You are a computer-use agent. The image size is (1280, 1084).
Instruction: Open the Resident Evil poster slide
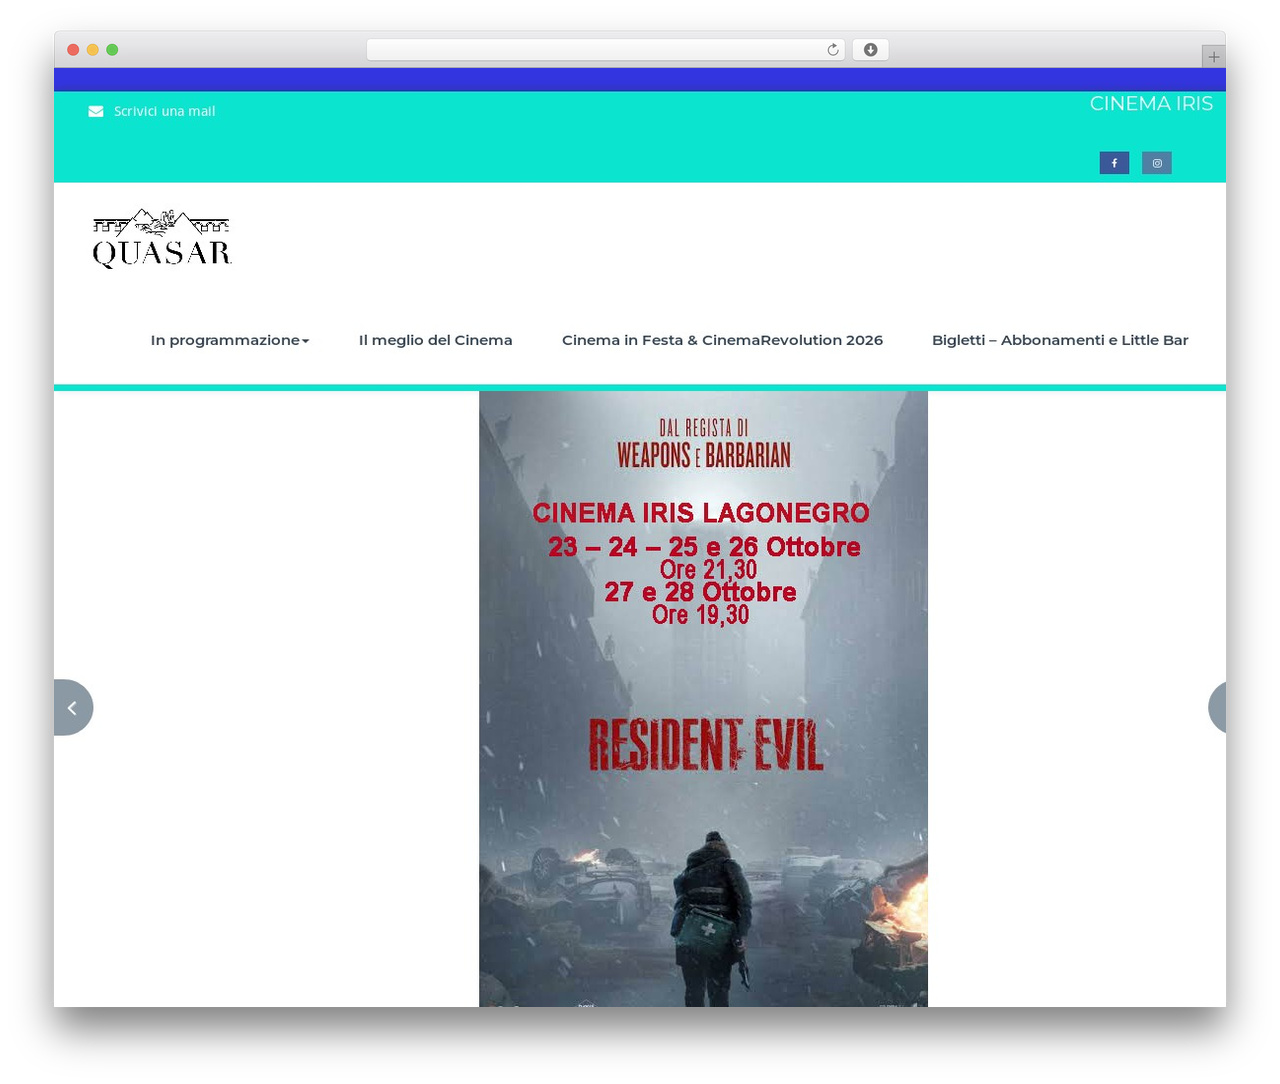[x=703, y=699]
